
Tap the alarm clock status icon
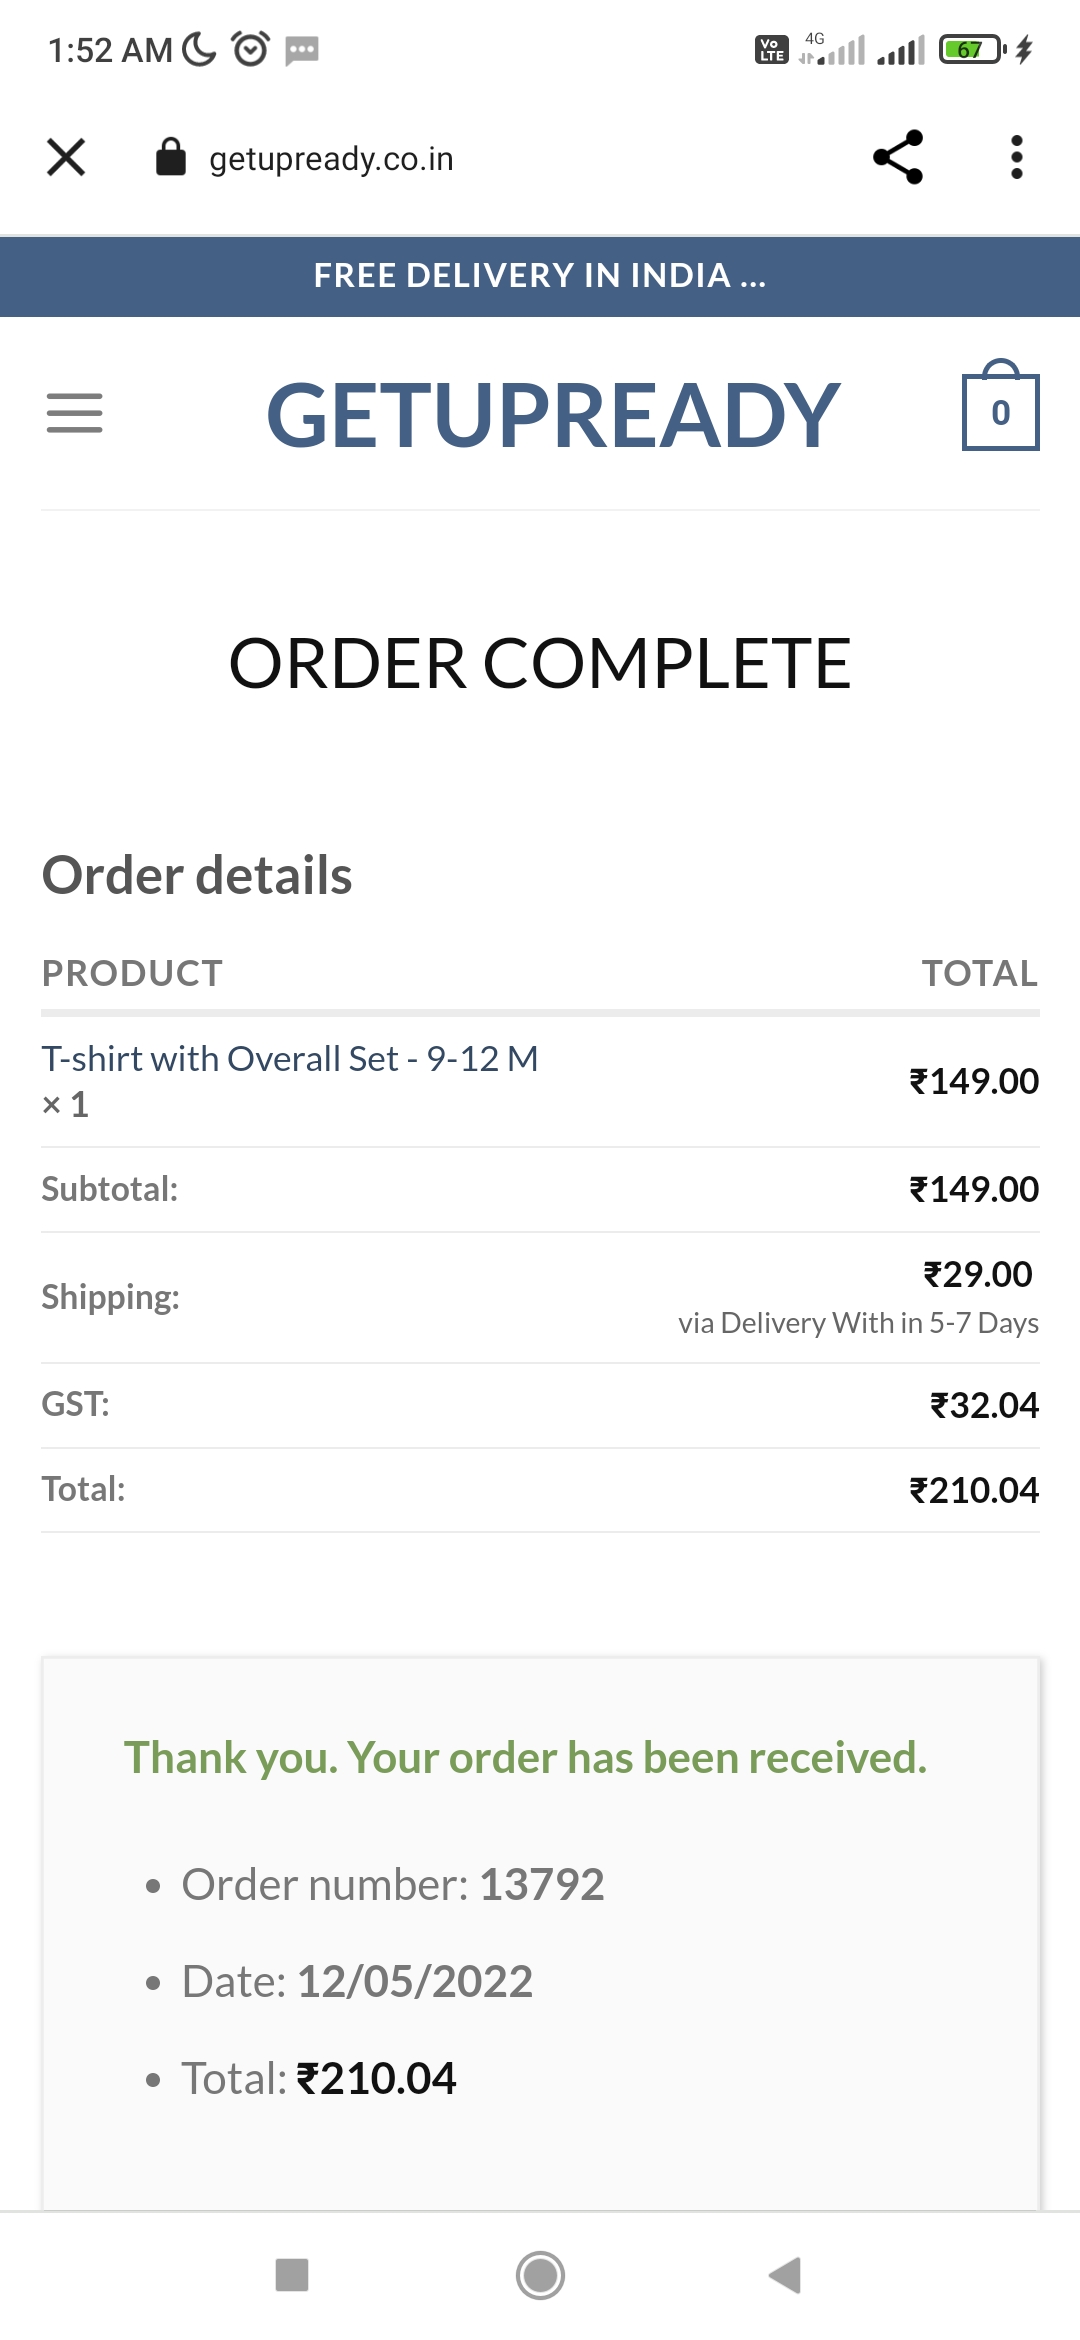click(250, 48)
